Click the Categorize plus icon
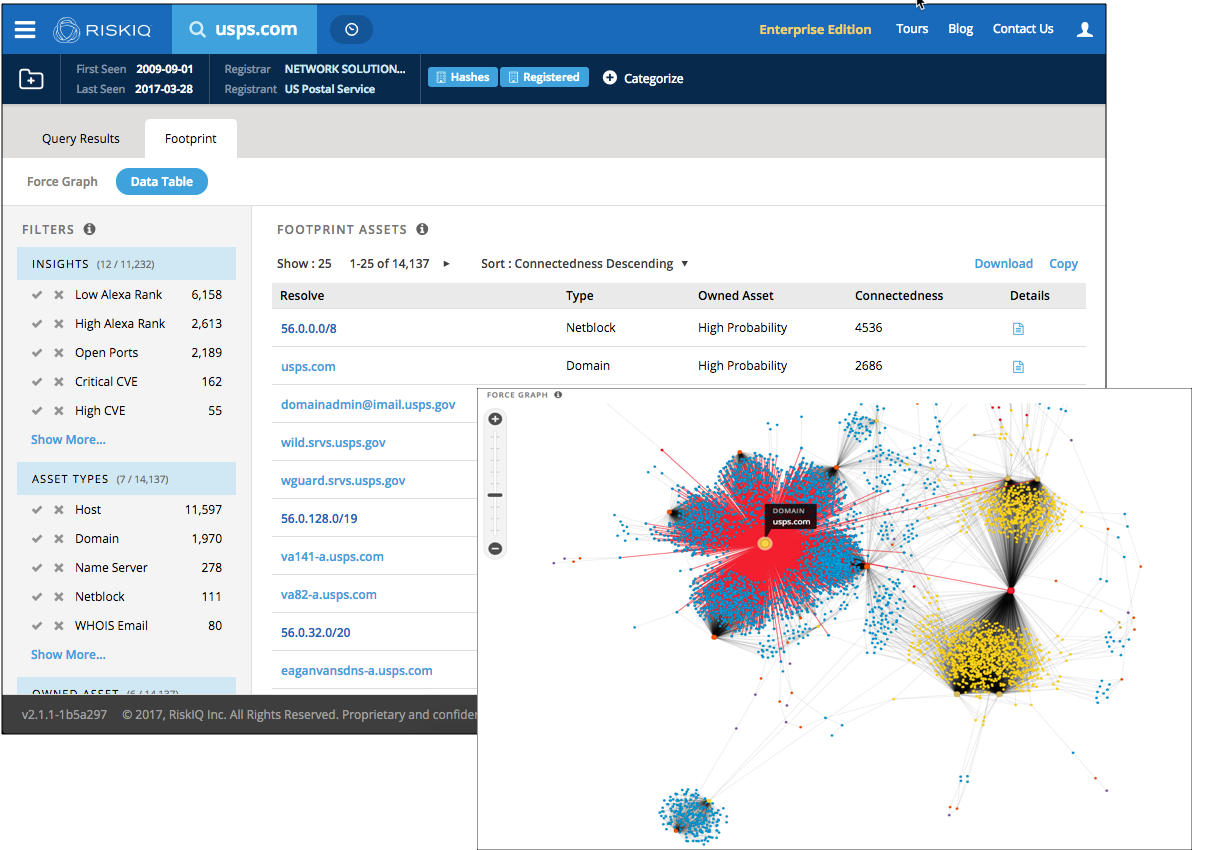 [x=610, y=78]
